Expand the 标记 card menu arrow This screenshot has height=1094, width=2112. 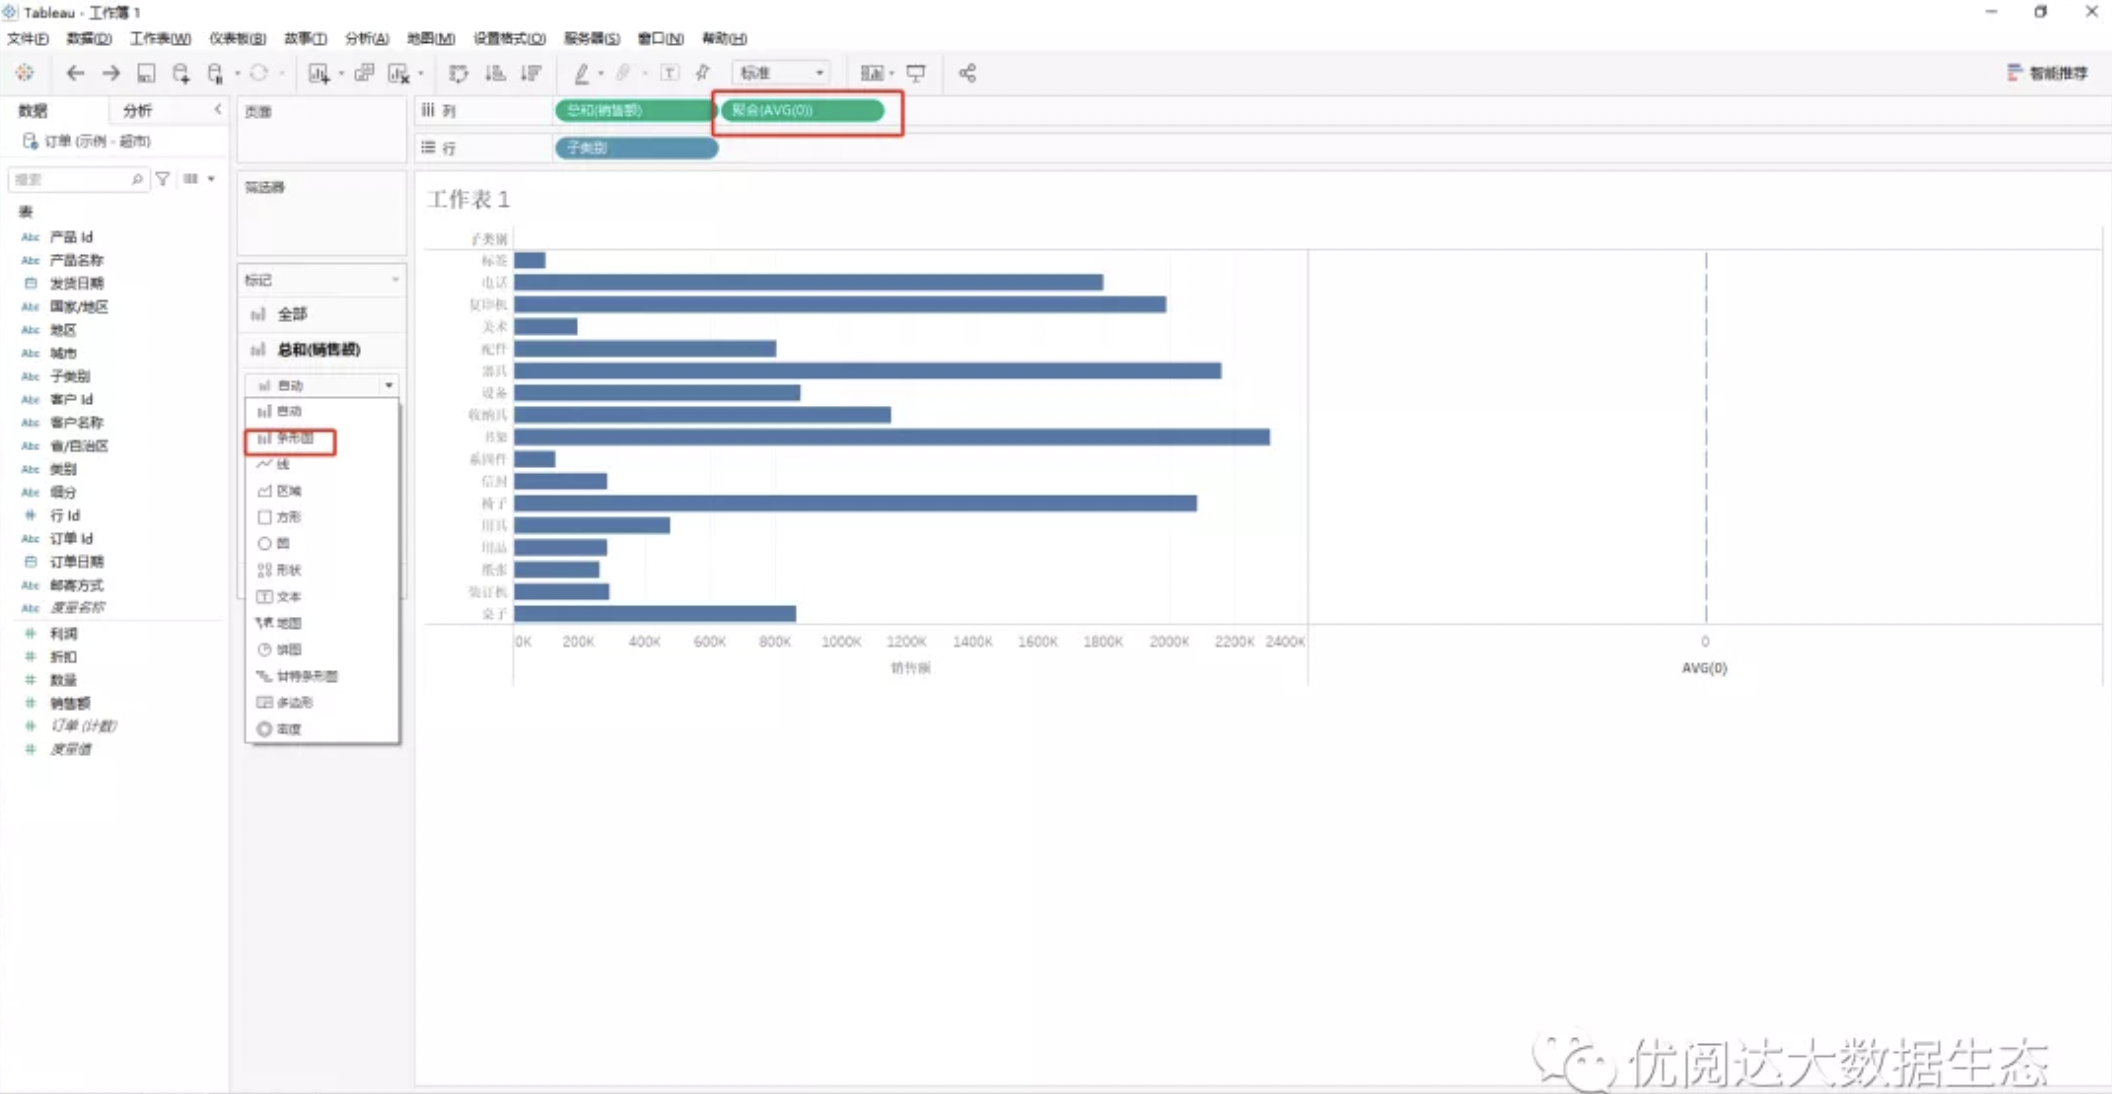coord(395,280)
